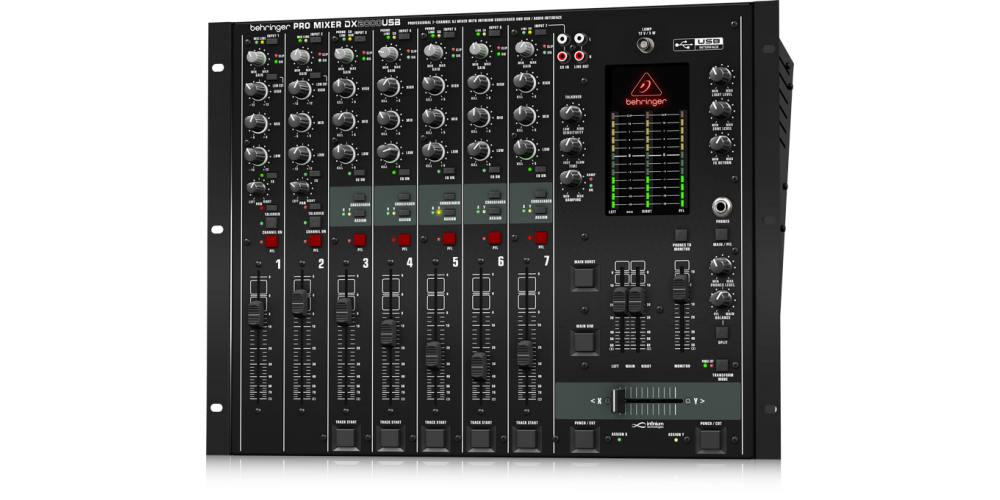Click channel 5 Low EQ knob
1000x500 pixels.
pyautogui.click(x=433, y=151)
